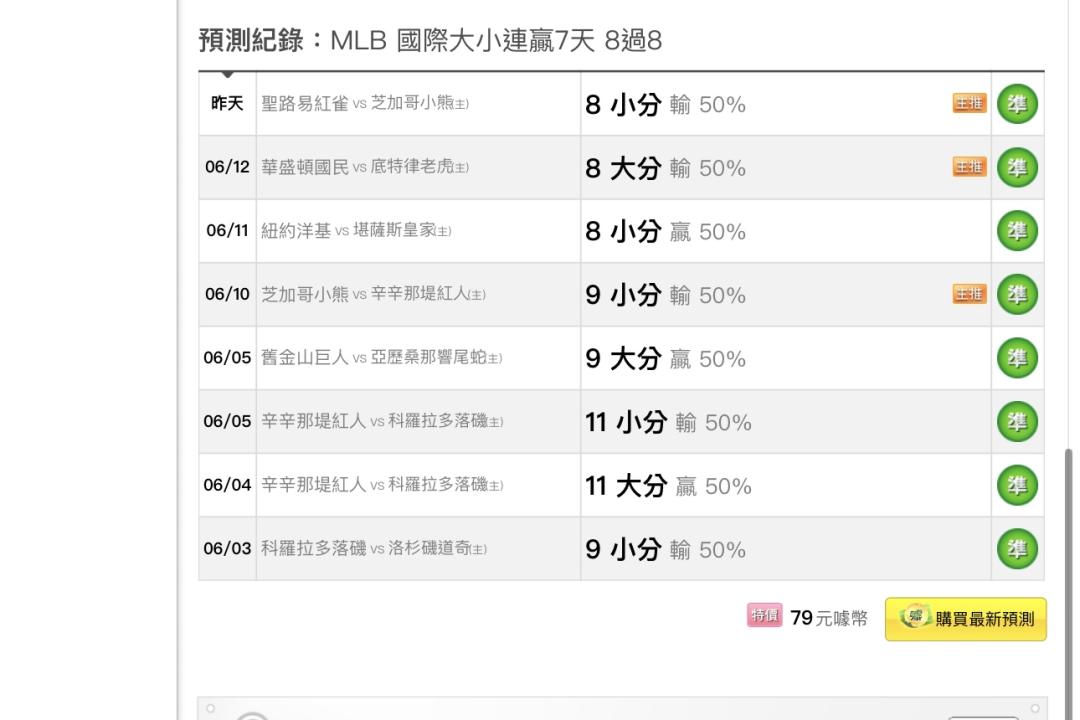Click the vertical scrollbar thumb at right

coord(1068,584)
